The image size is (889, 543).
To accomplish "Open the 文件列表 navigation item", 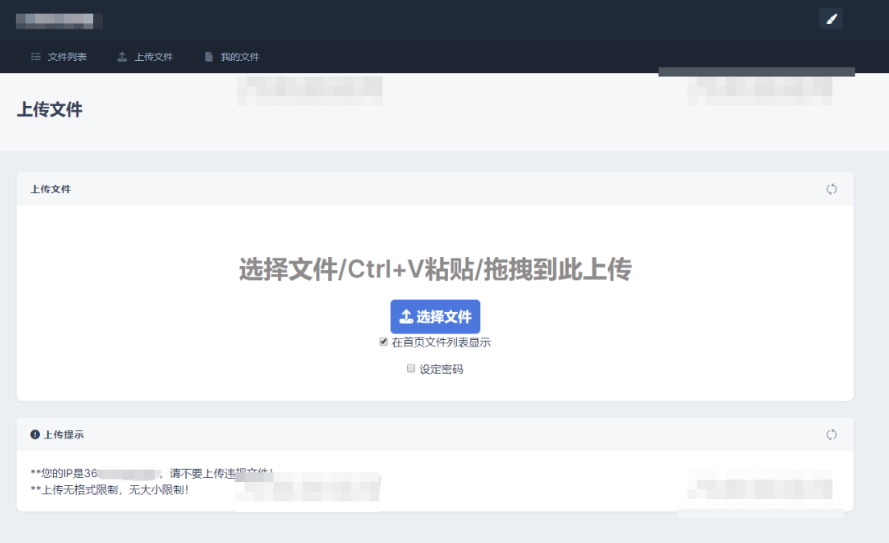I will click(67, 57).
